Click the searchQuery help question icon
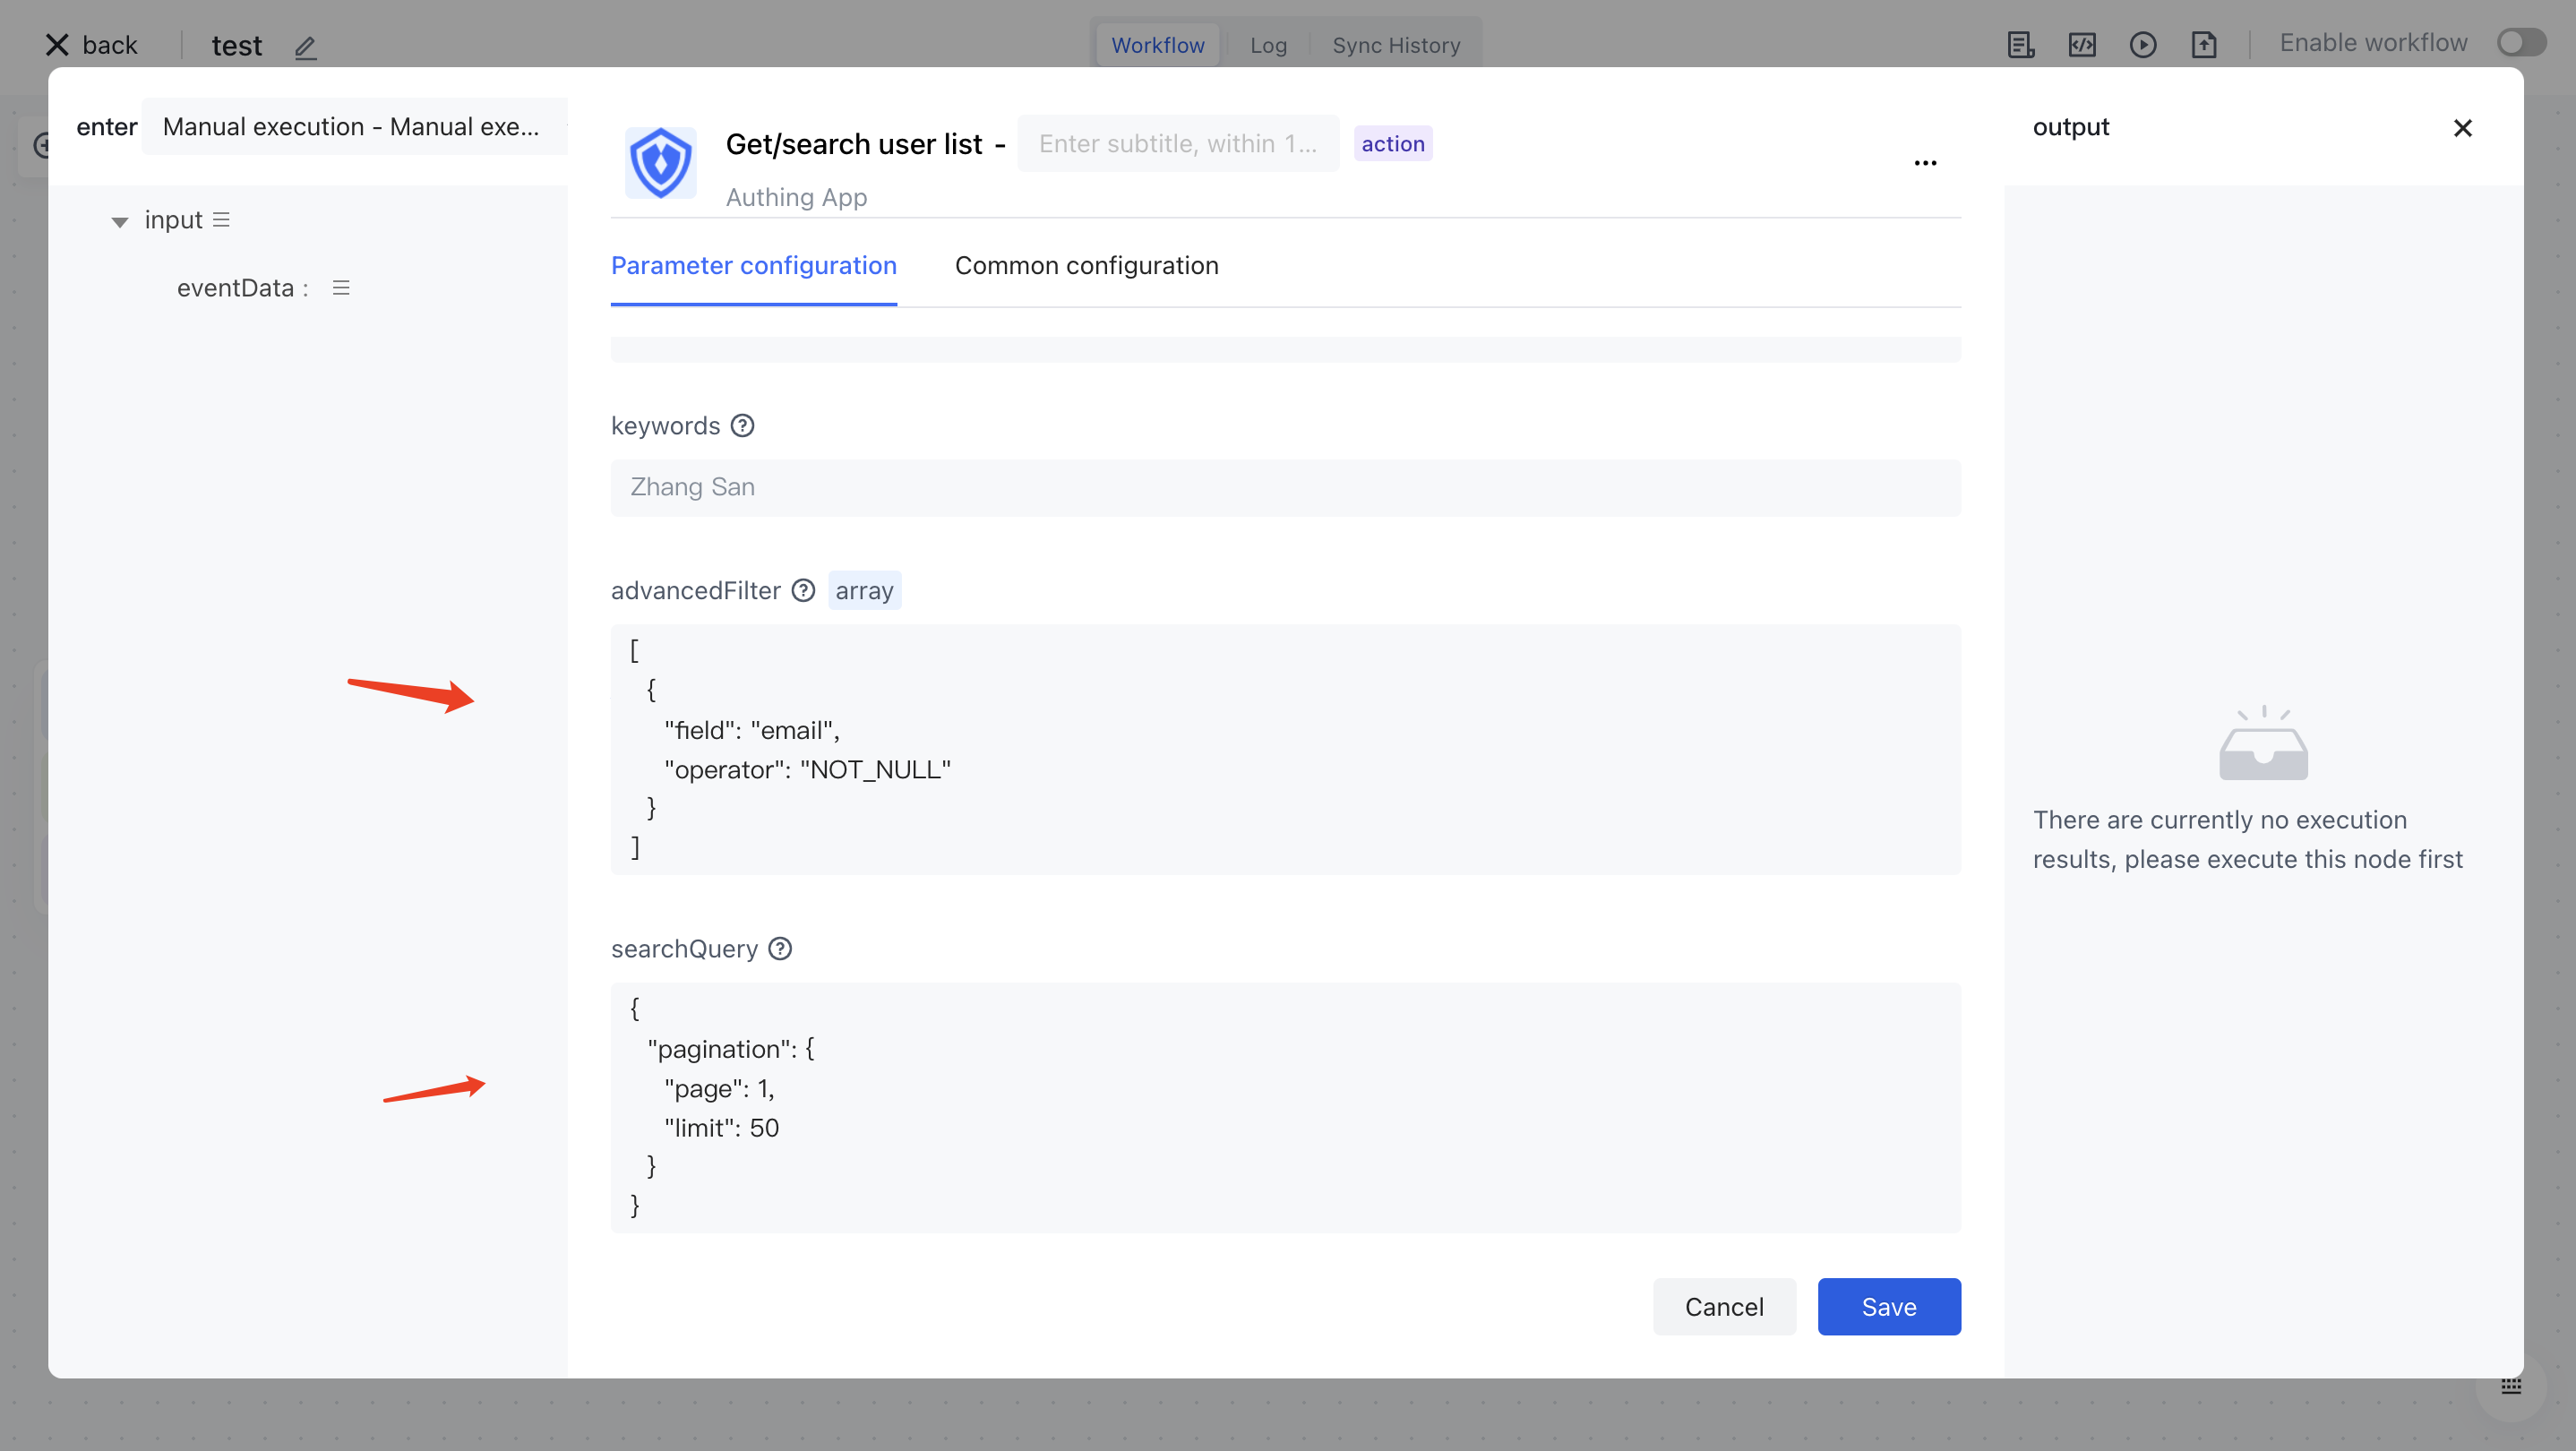 click(x=780, y=949)
